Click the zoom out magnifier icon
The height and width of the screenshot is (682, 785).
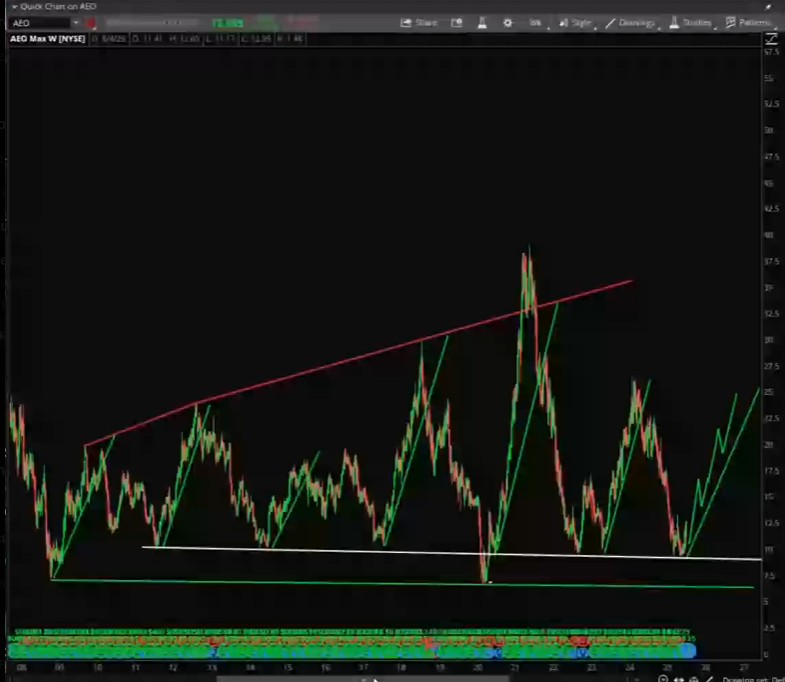(663, 679)
